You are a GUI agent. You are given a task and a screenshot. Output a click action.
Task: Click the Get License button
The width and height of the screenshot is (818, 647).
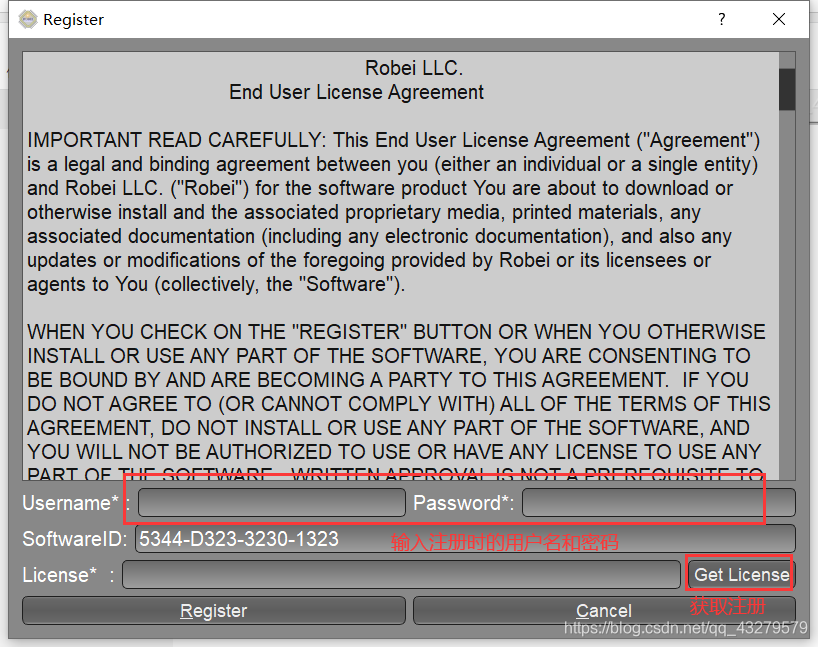coord(741,574)
